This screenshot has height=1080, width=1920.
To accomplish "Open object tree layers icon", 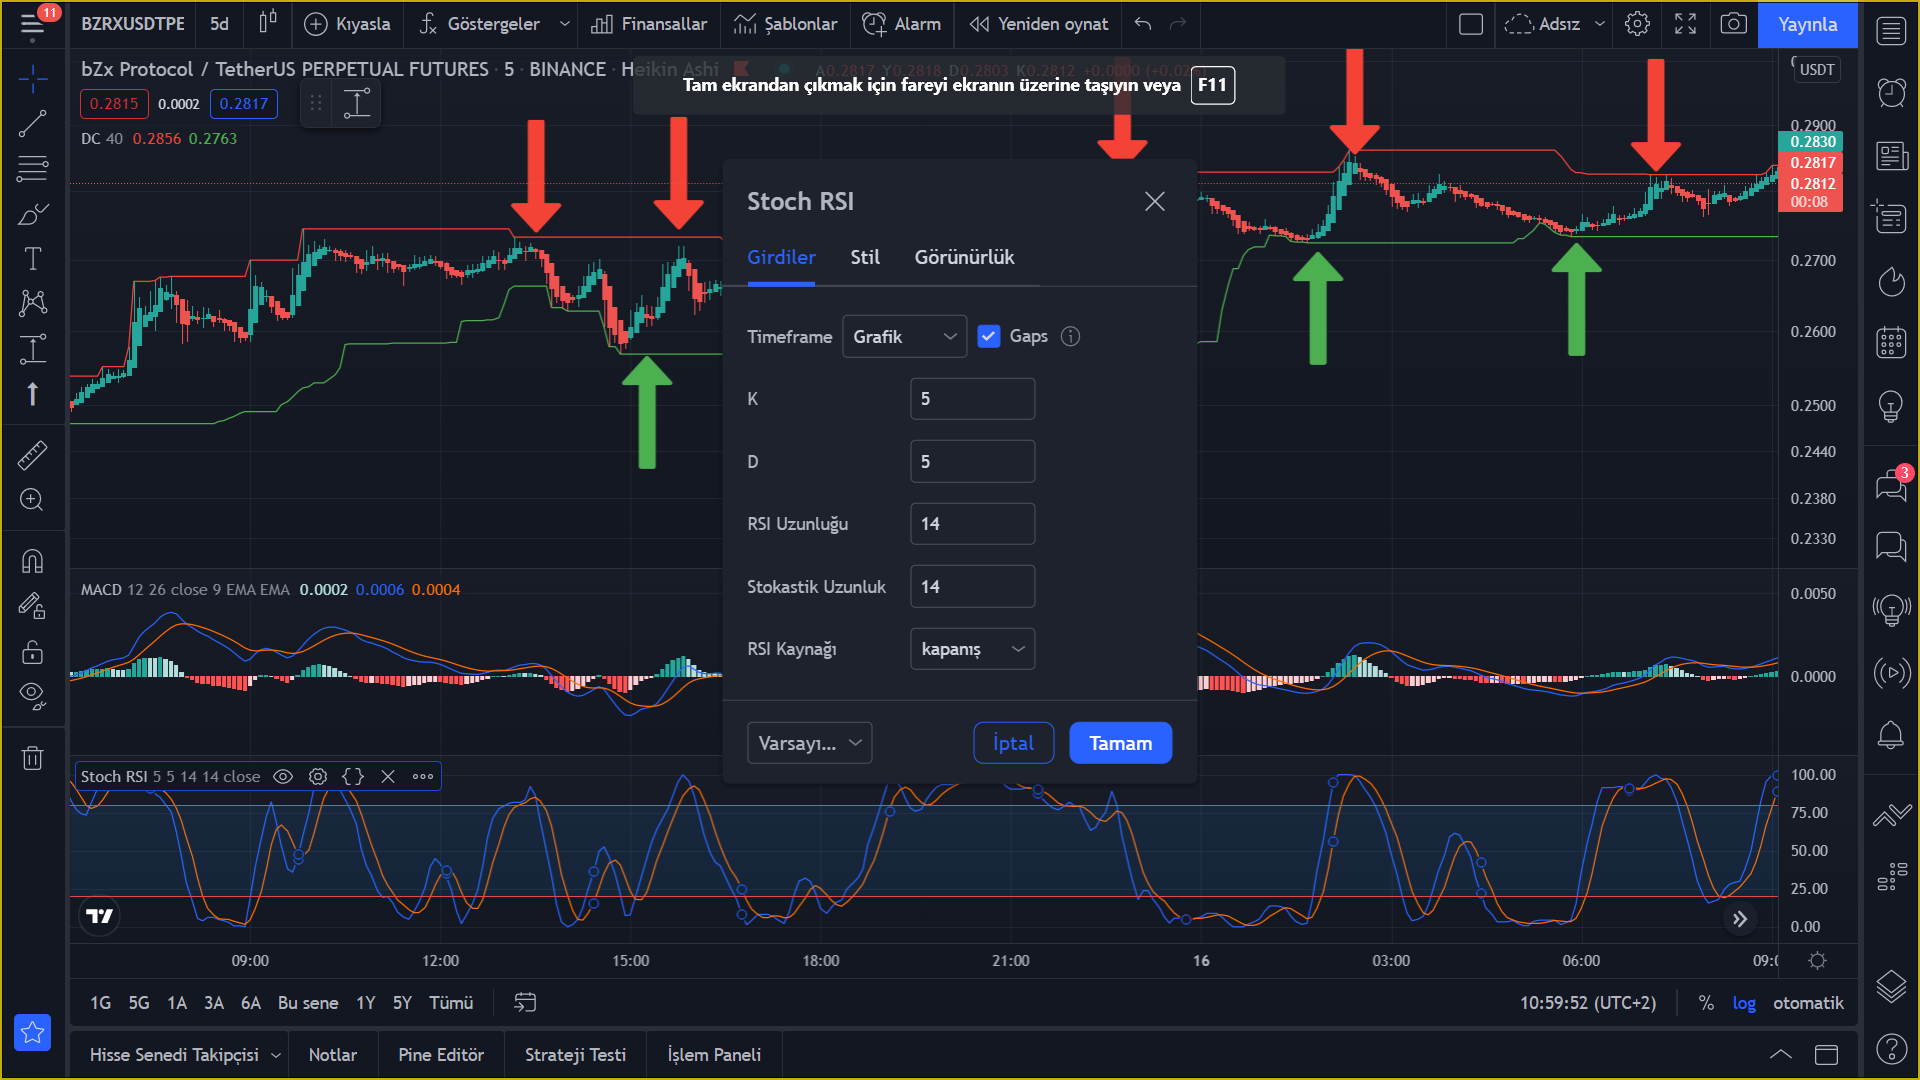I will pos(1891,987).
